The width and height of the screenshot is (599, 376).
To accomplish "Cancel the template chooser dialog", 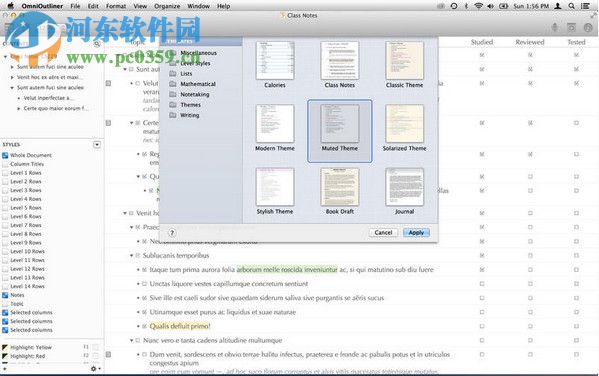I will tap(383, 232).
